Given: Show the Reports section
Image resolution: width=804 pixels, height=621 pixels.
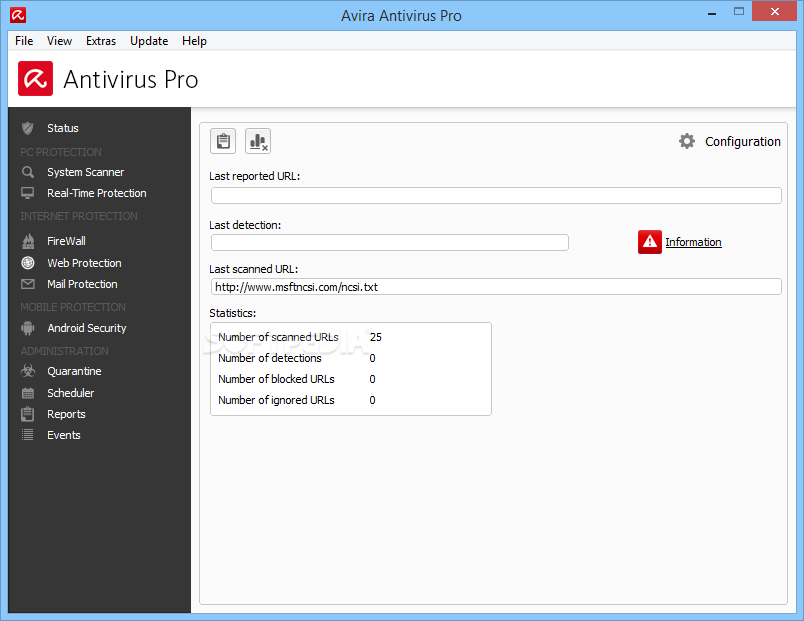Looking at the screenshot, I should (x=66, y=414).
